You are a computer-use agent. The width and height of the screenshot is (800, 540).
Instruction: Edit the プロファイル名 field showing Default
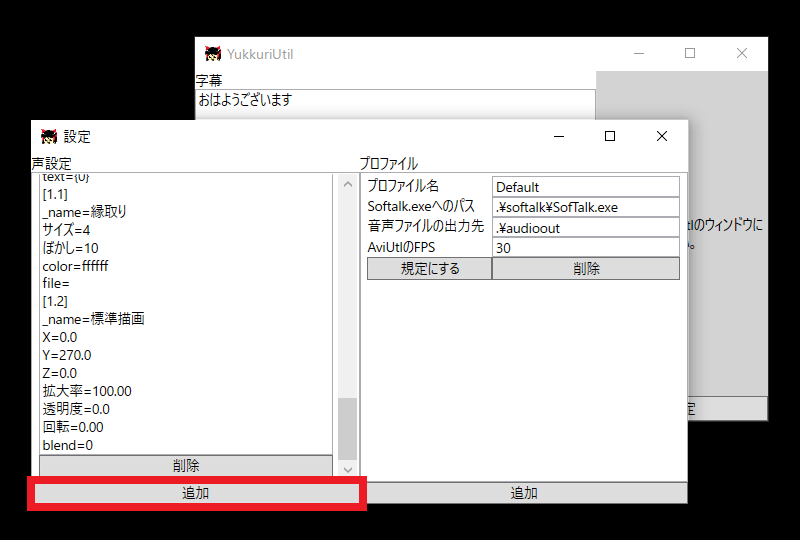pyautogui.click(x=586, y=187)
